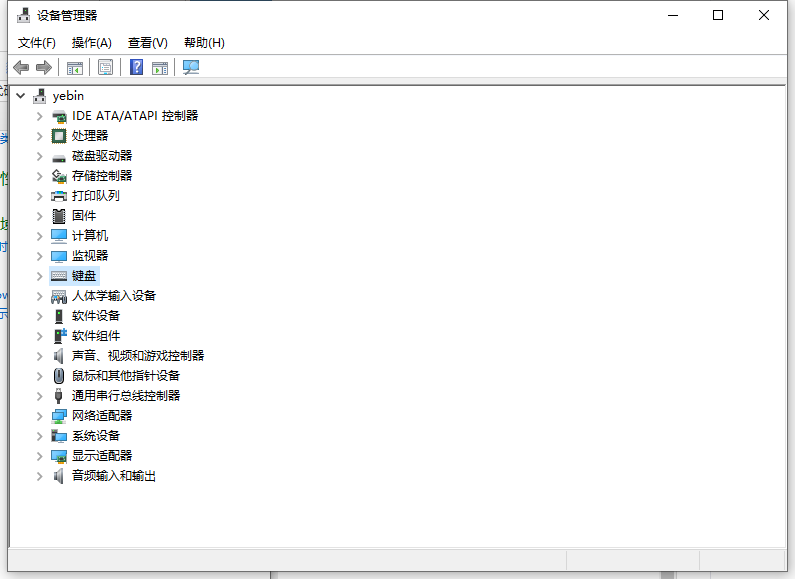Click the 处理器 processor icon
This screenshot has height=579, width=795.
click(59, 136)
